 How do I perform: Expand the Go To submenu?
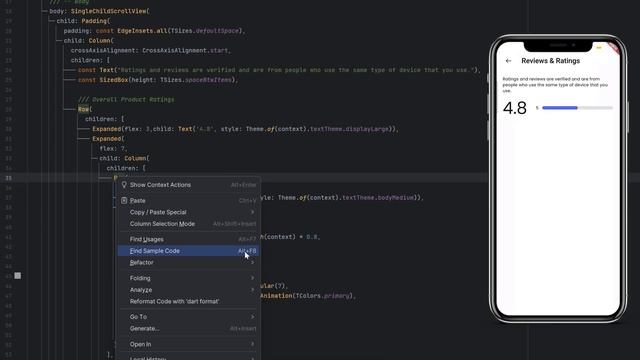point(188,317)
